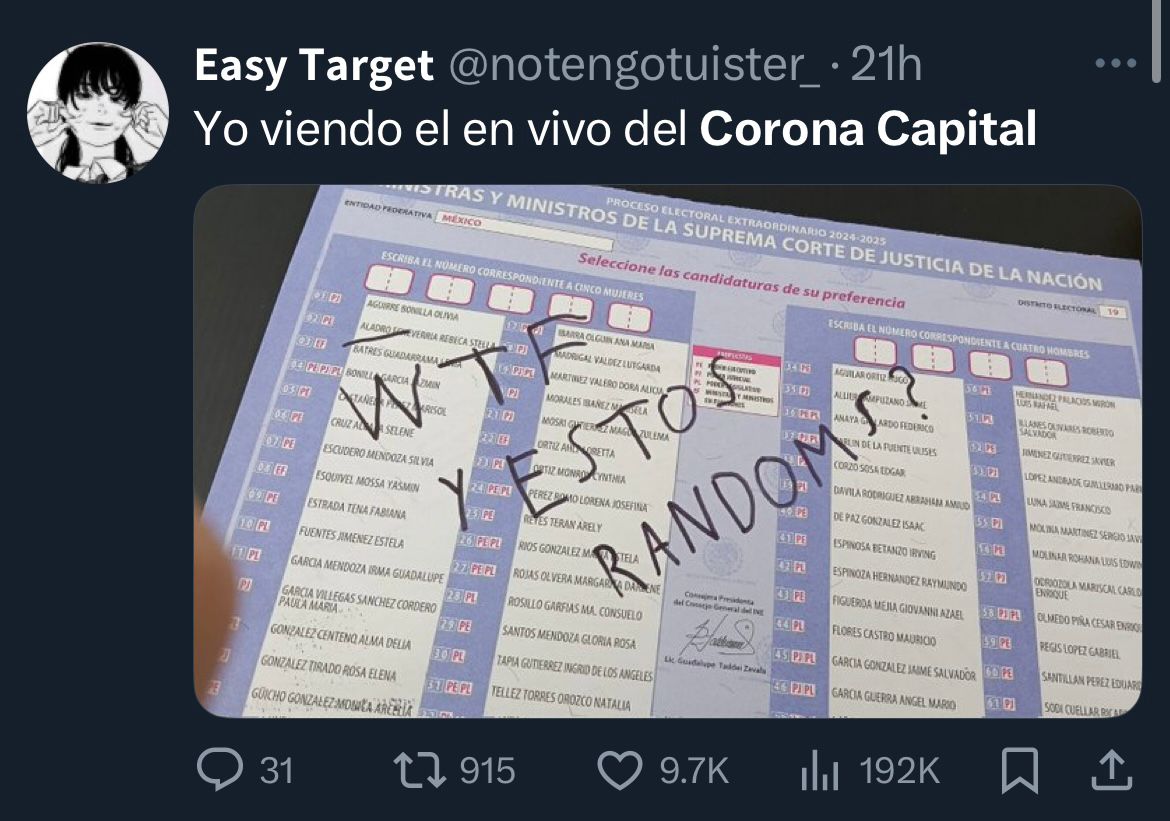The width and height of the screenshot is (1170, 821).
Task: Open the @notengotuister_ handle link
Action: 634,66
